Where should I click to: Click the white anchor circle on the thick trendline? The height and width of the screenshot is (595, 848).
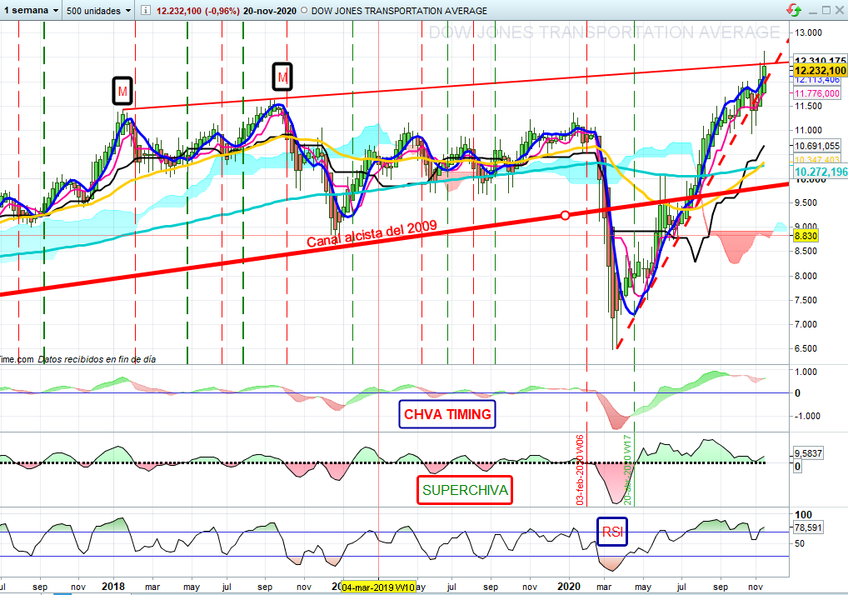tap(565, 215)
